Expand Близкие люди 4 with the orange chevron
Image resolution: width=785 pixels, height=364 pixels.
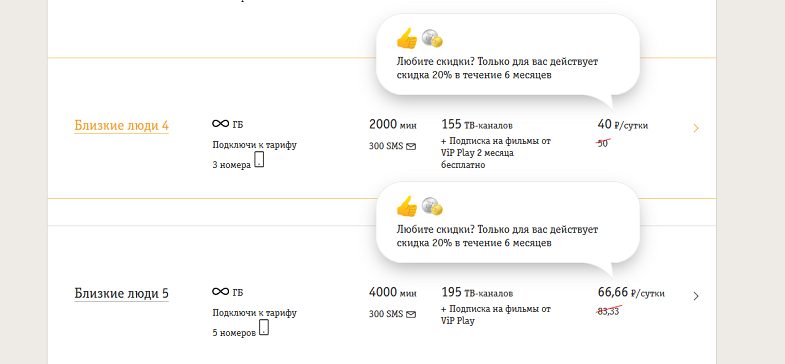pos(696,129)
